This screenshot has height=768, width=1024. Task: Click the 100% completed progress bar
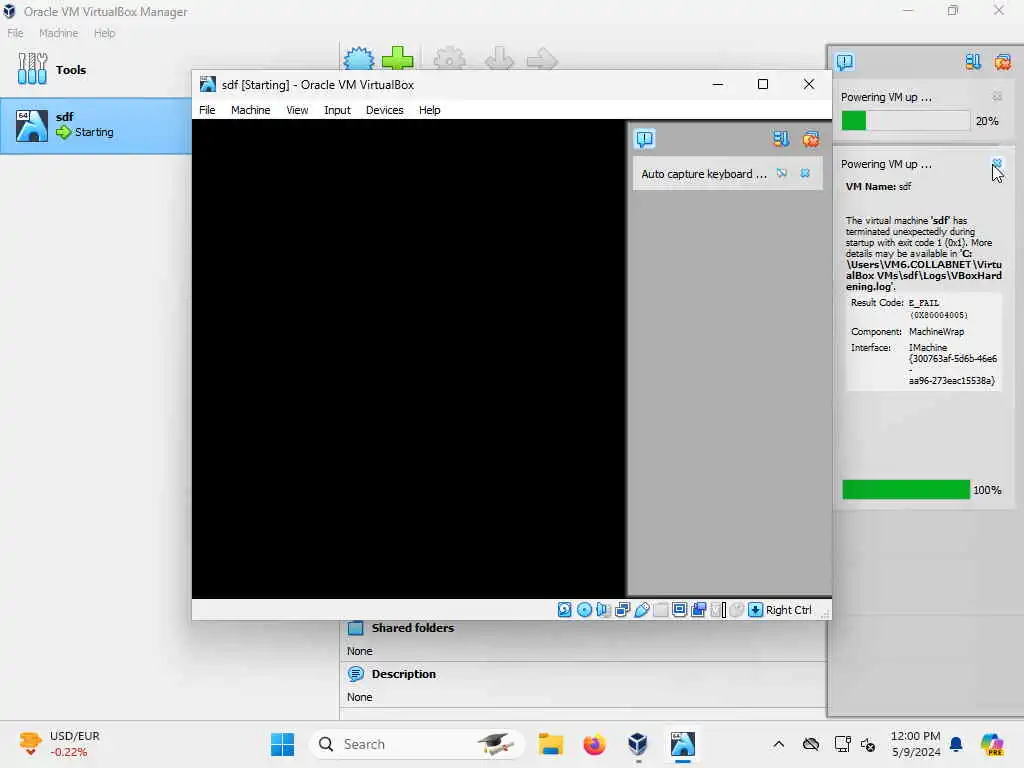click(906, 489)
